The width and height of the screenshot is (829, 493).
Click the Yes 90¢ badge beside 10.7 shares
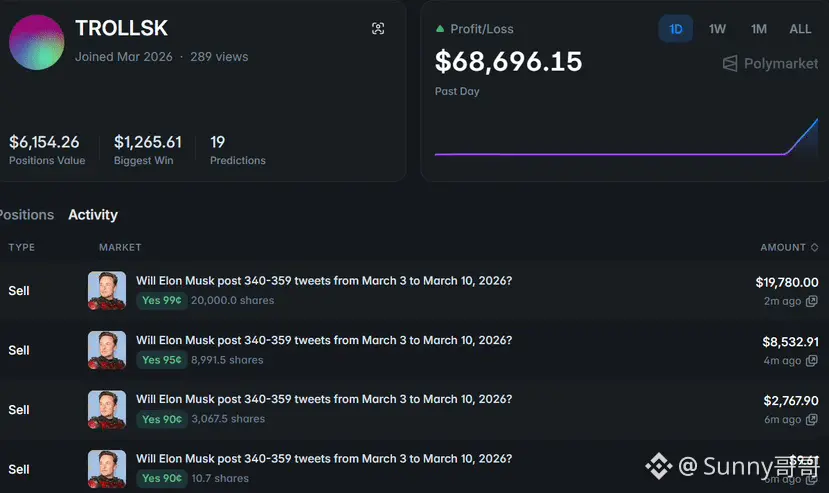[162, 478]
